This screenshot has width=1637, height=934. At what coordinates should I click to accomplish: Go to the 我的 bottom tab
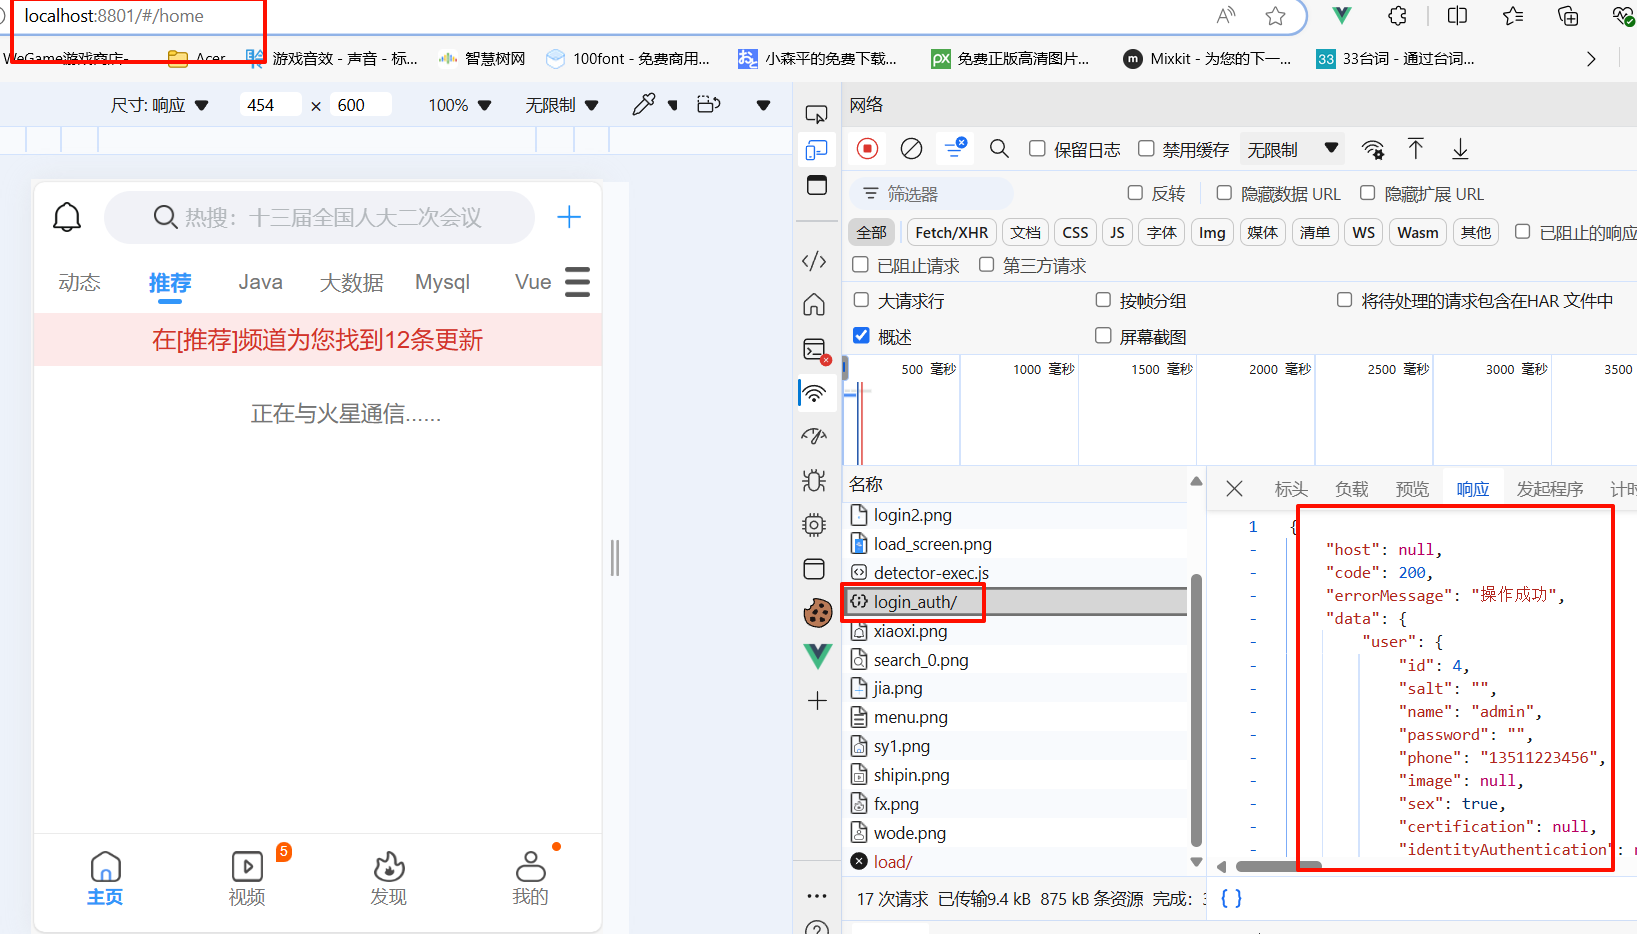click(530, 878)
